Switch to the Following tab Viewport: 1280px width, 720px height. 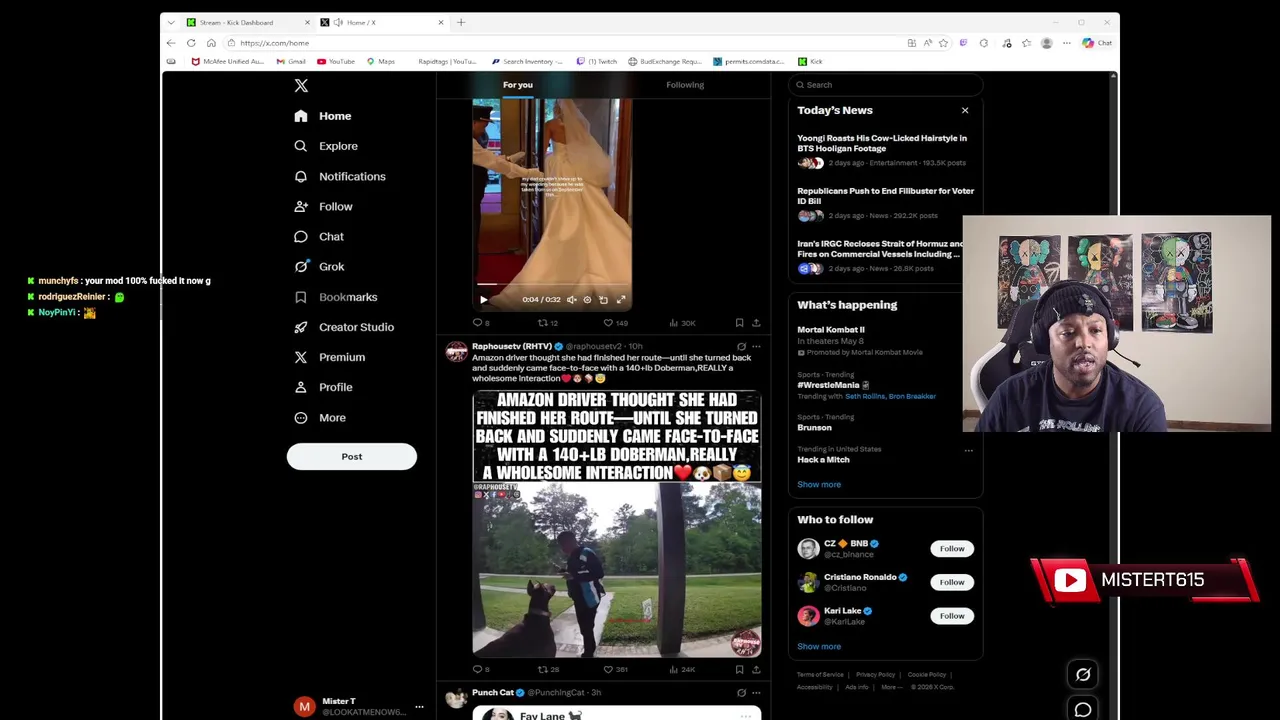(685, 85)
